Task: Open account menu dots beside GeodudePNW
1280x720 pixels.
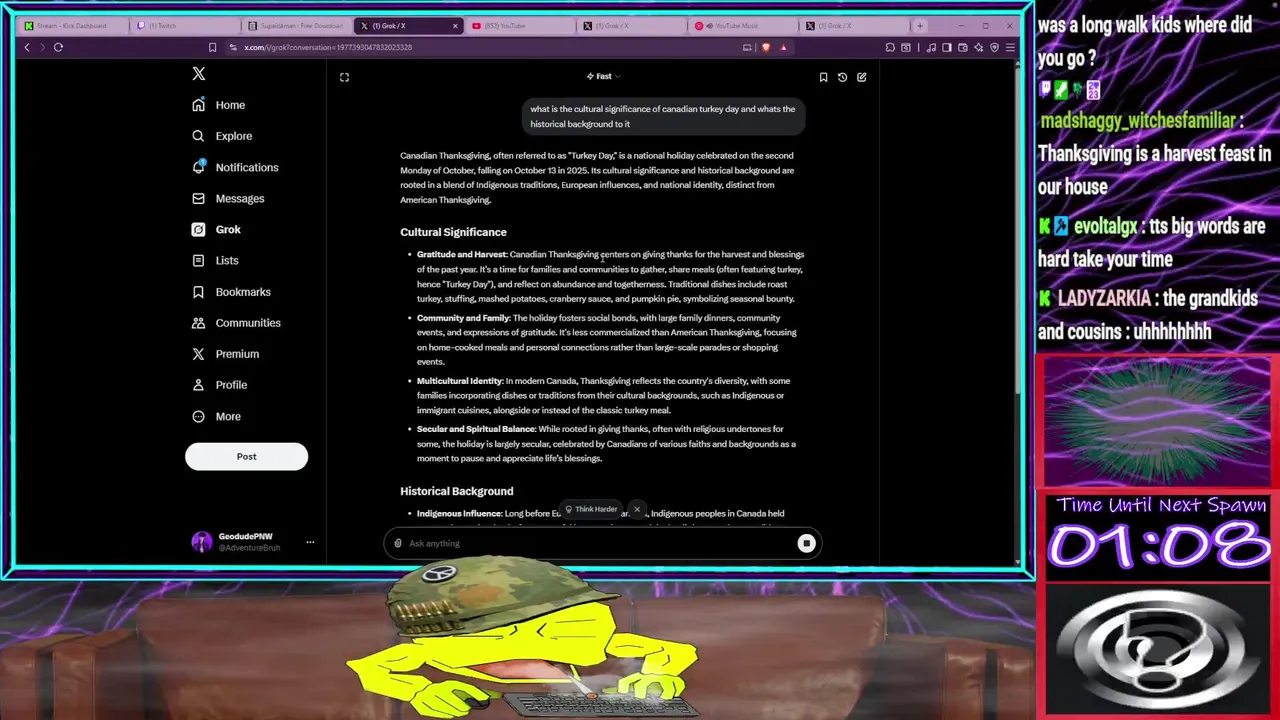Action: [x=310, y=542]
